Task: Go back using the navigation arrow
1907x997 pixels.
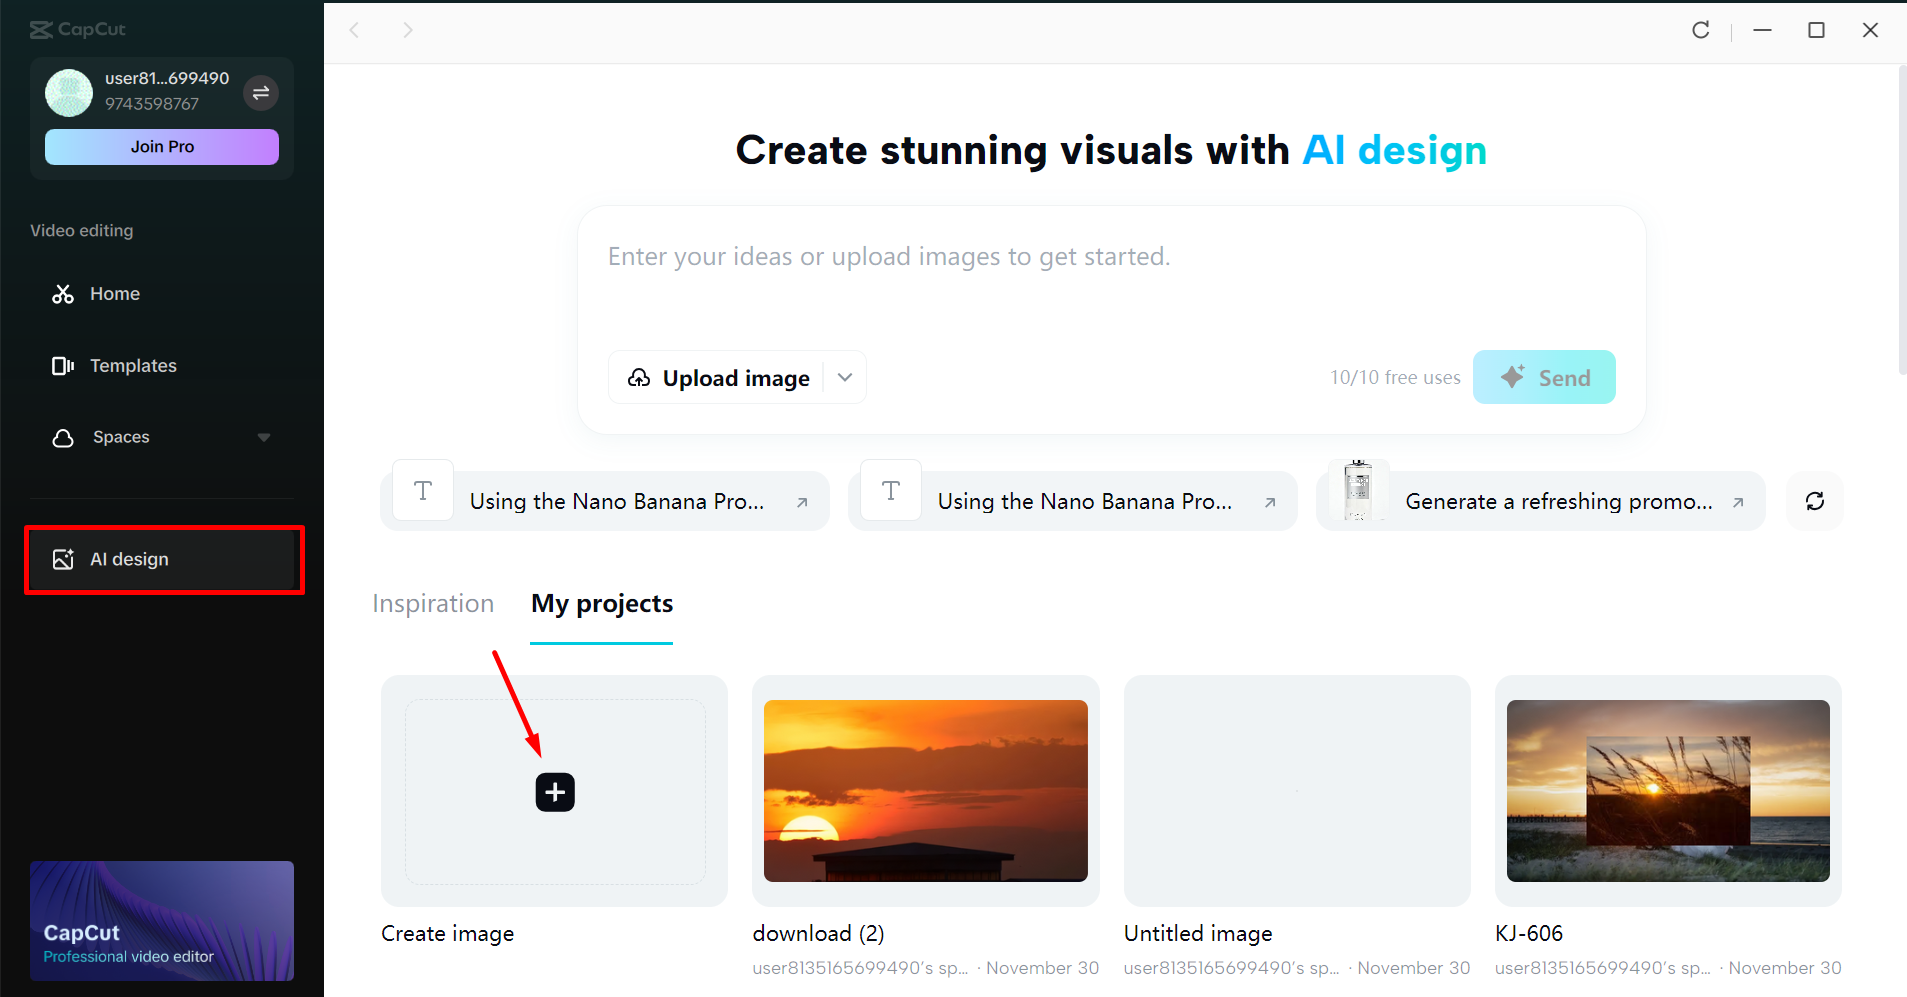Action: point(355,30)
